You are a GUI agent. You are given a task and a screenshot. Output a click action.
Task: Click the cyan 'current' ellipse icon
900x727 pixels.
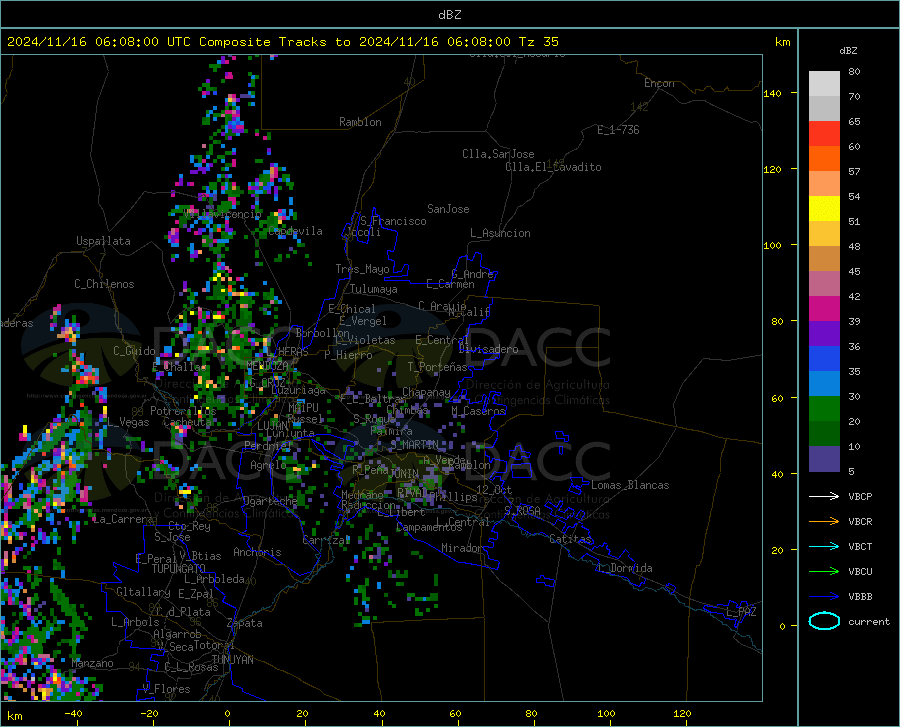click(x=824, y=621)
